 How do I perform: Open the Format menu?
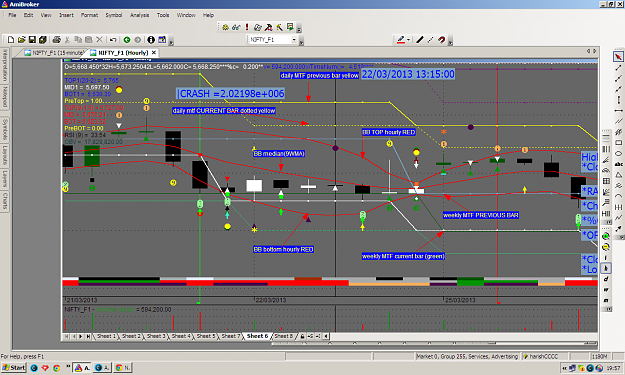tap(89, 15)
